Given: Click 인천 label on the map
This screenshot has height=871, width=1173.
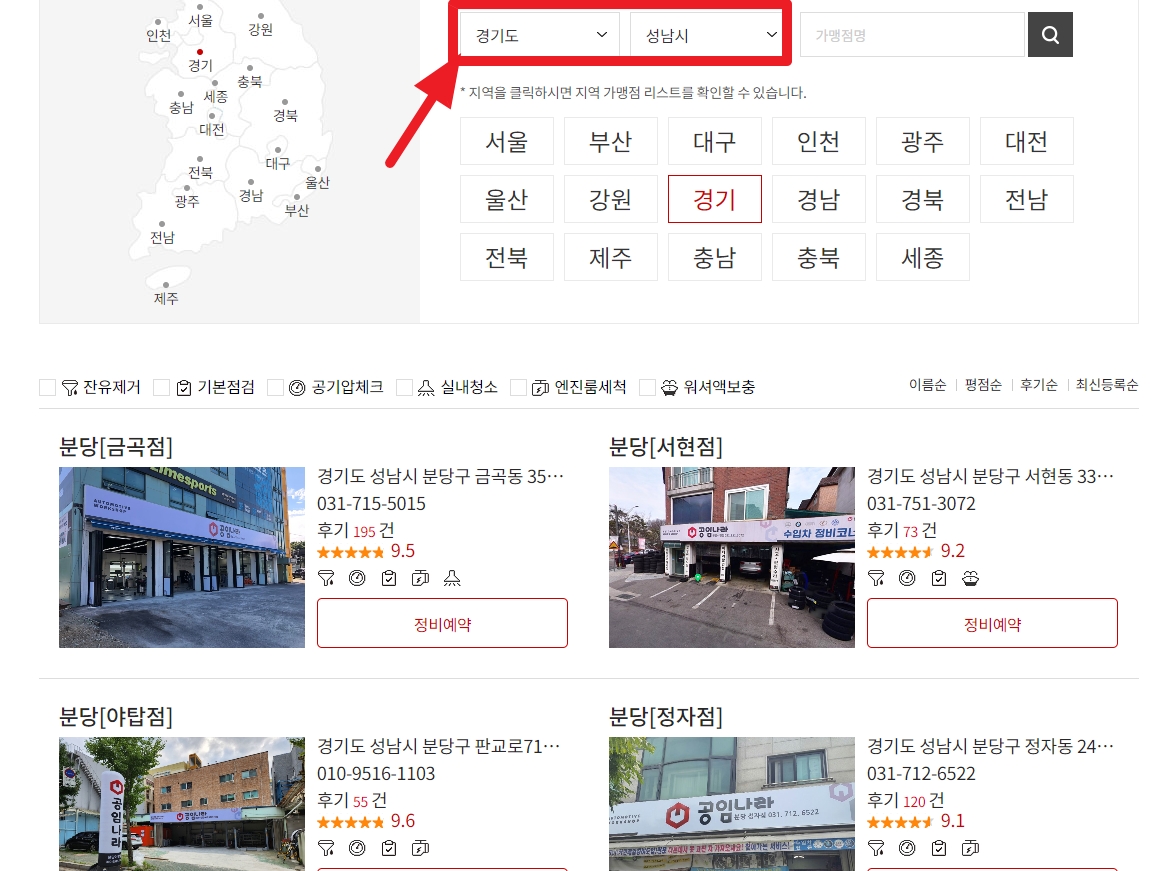Looking at the screenshot, I should click(159, 35).
